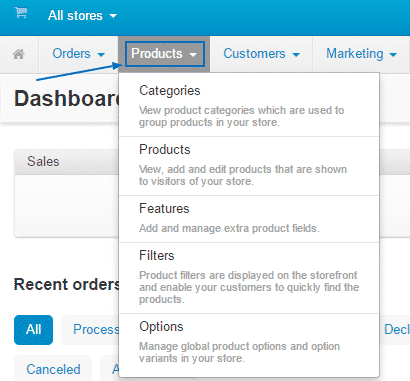Click the Dashboard page title
The image size is (410, 381).
click(66, 99)
